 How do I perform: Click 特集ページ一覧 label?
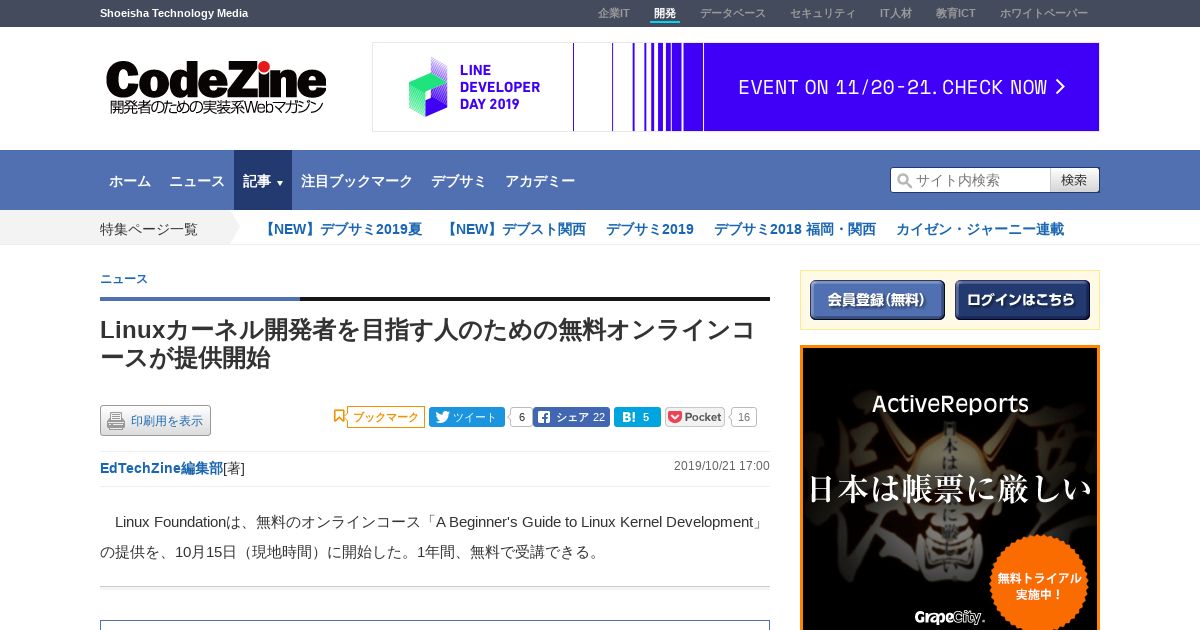149,229
